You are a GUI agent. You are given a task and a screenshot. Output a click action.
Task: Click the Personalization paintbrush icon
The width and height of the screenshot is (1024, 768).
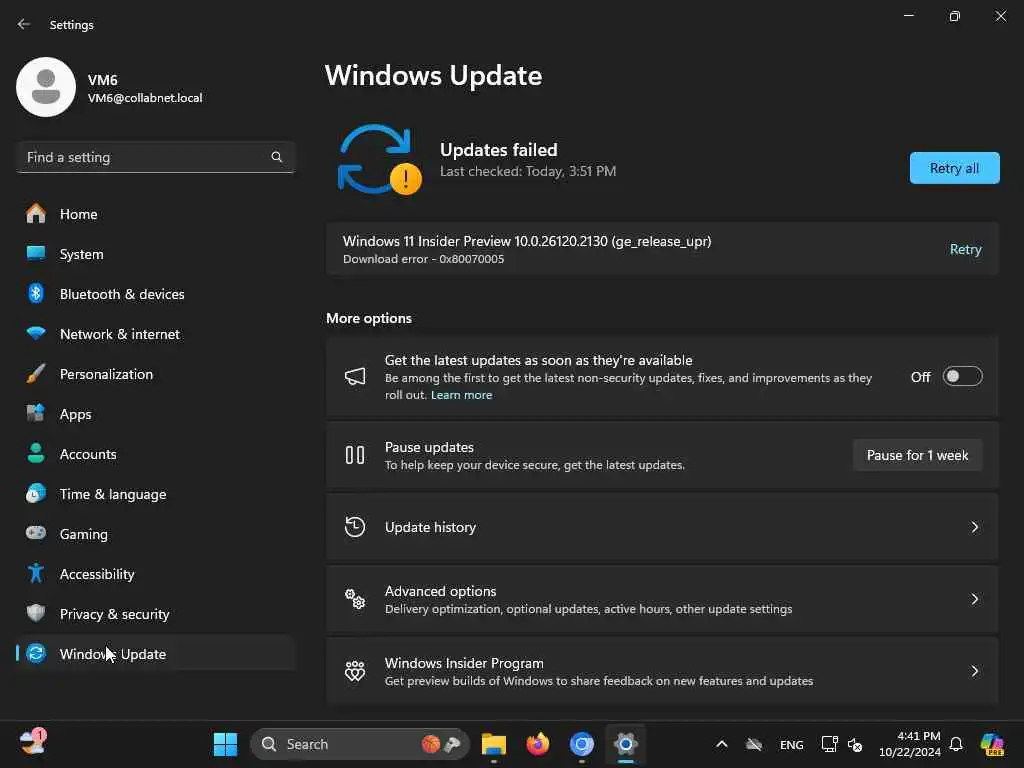click(36, 374)
